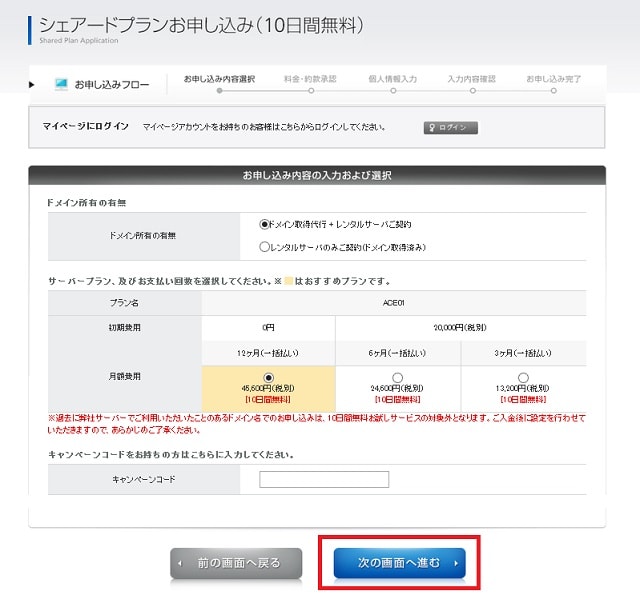Pick the 6ヶ月 payment 24,600円 option
640x599 pixels.
coord(398,377)
